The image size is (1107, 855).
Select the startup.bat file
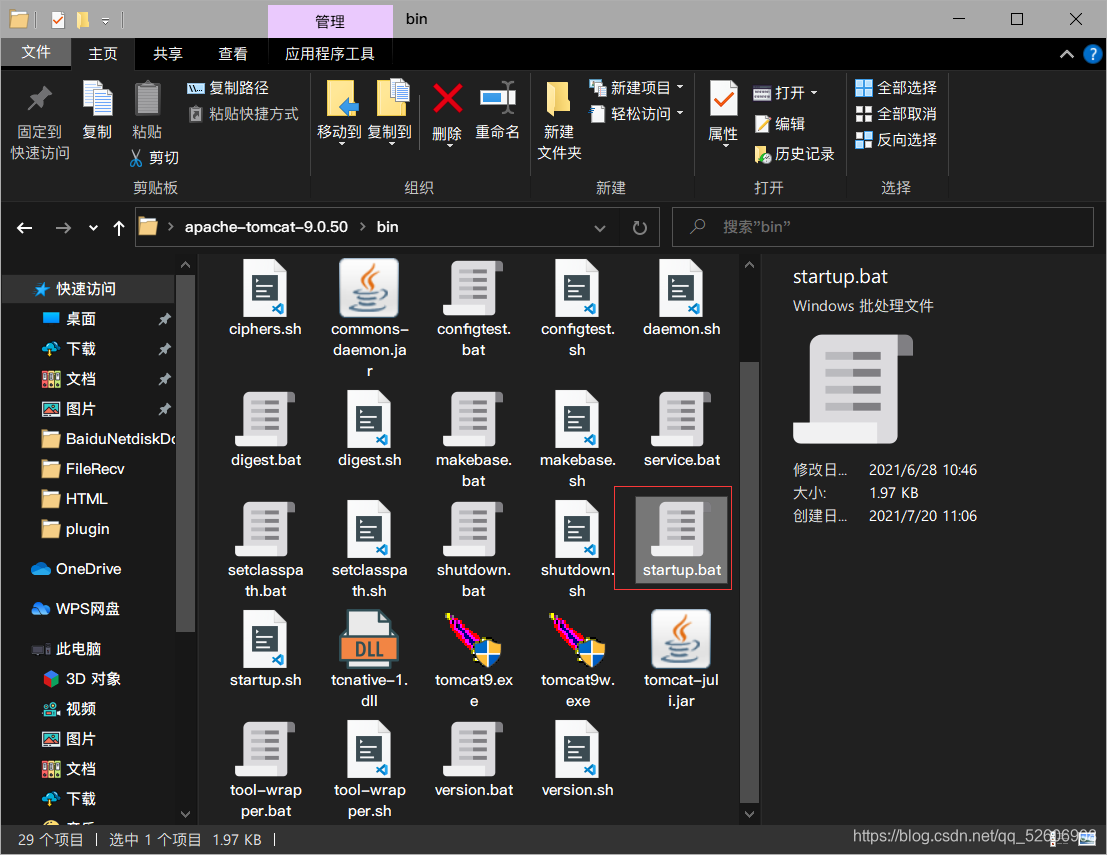click(x=681, y=539)
